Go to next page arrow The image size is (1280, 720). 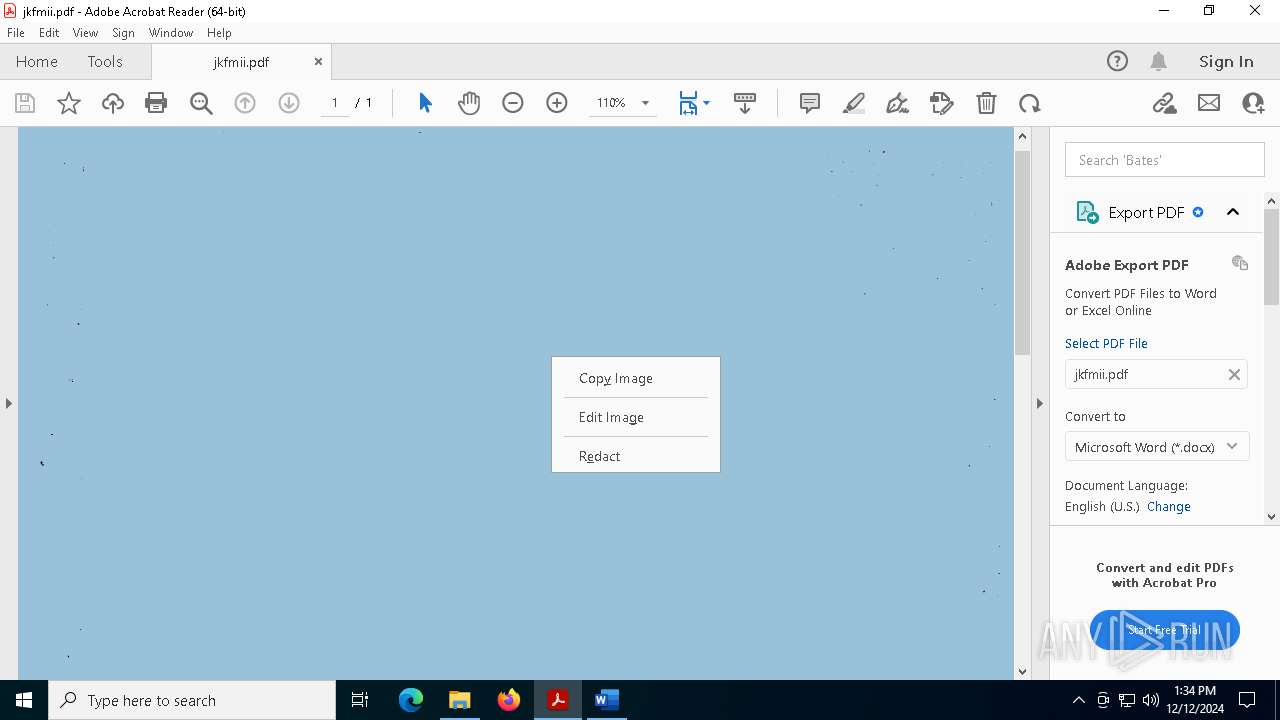(289, 103)
